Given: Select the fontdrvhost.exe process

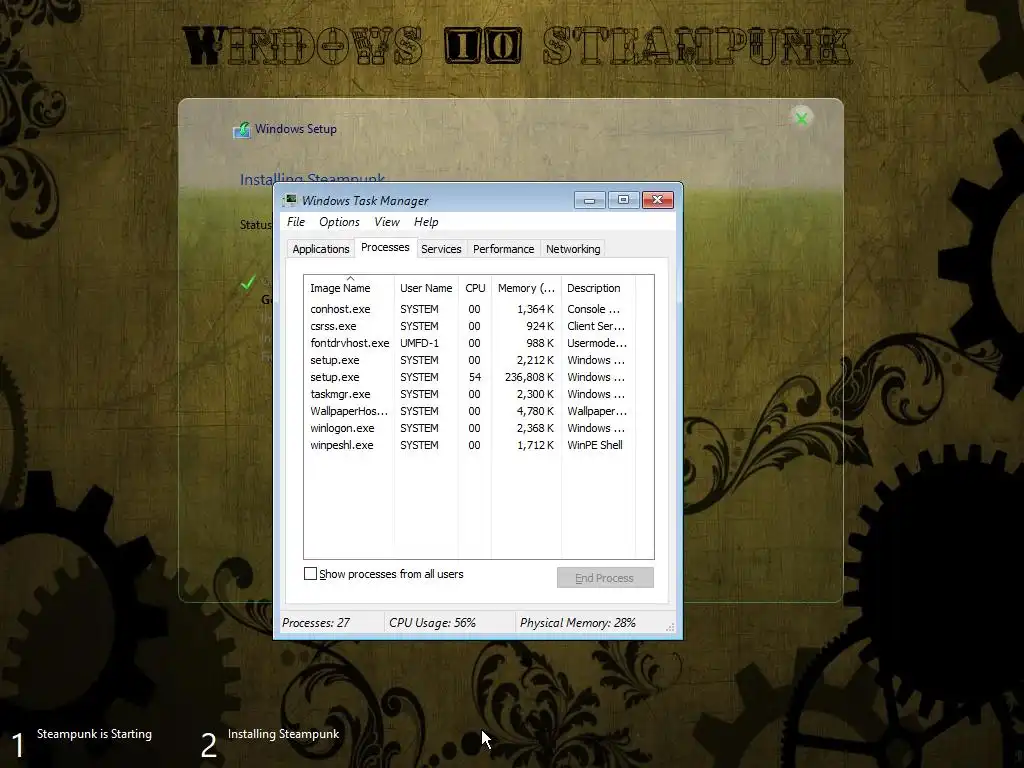Looking at the screenshot, I should [470, 343].
